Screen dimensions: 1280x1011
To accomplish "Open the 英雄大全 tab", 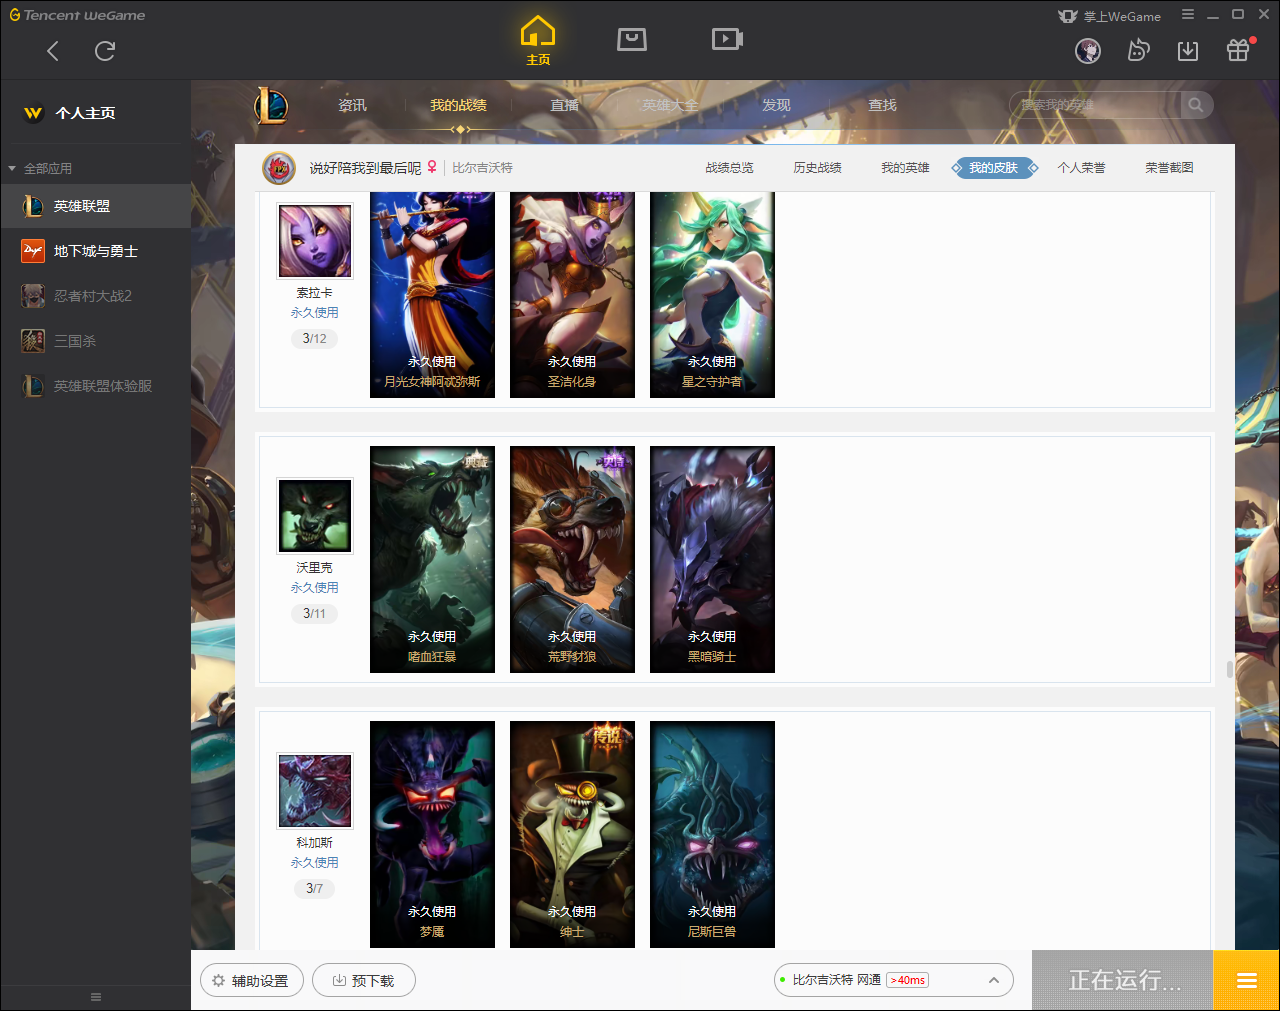I will tap(670, 105).
